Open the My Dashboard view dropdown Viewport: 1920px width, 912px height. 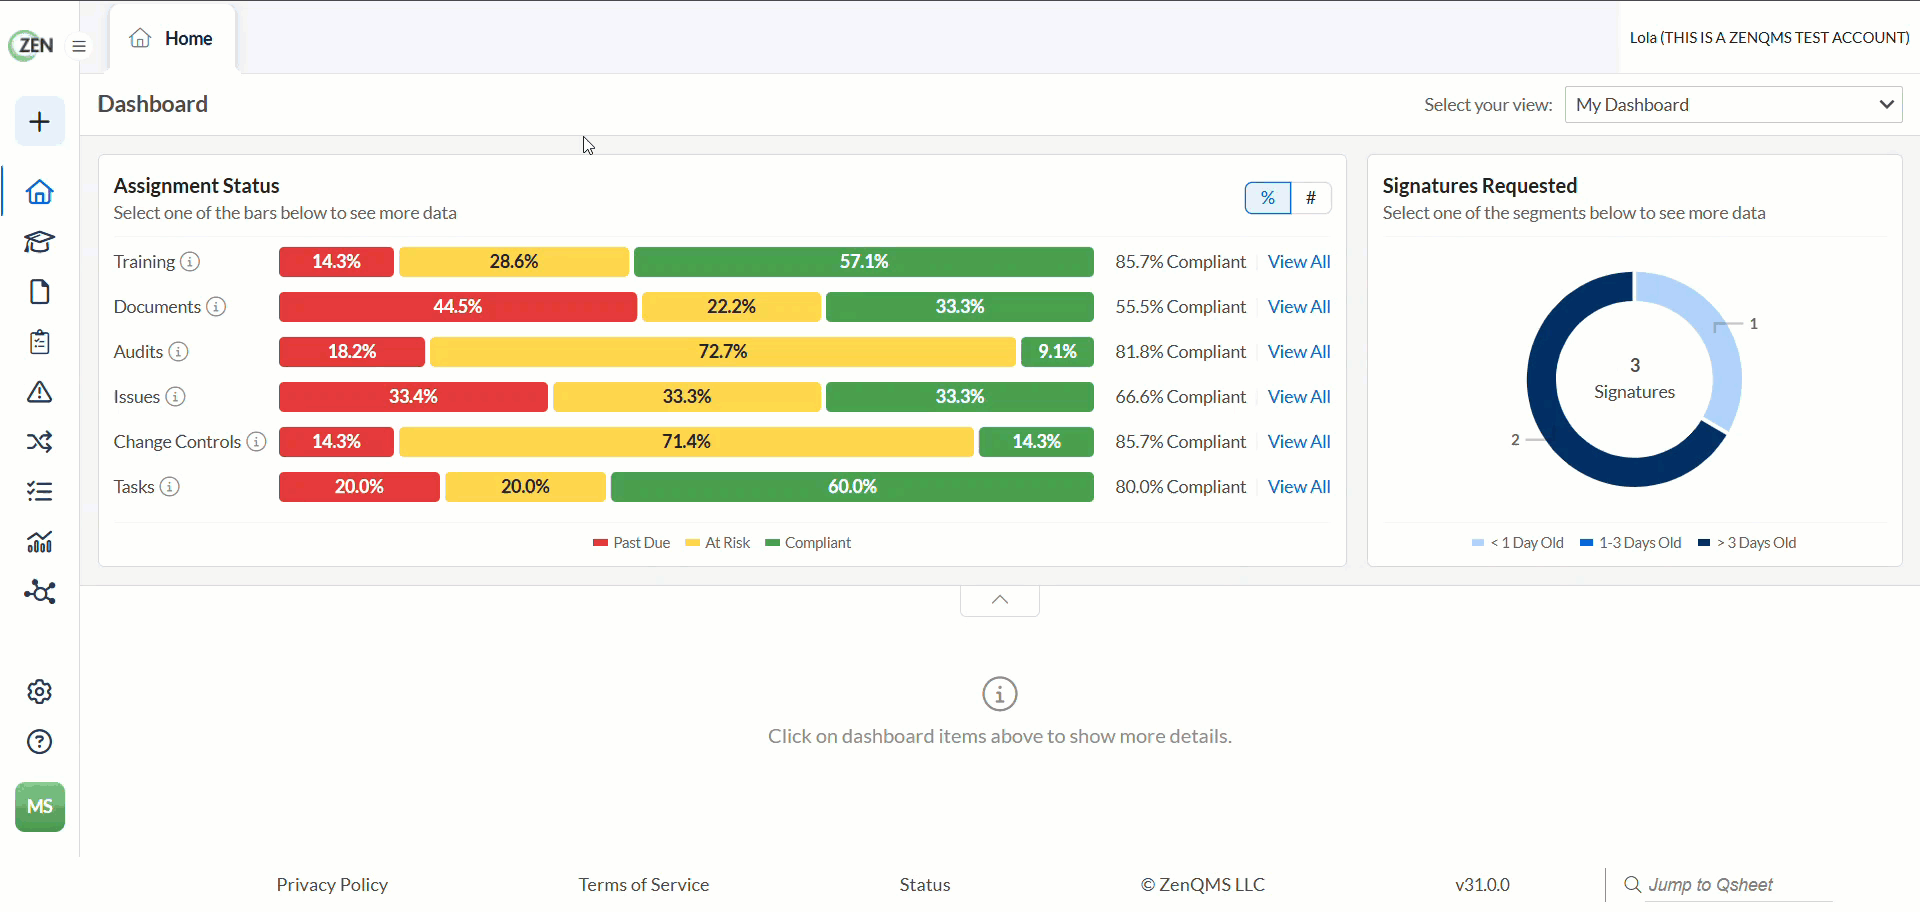point(1733,105)
